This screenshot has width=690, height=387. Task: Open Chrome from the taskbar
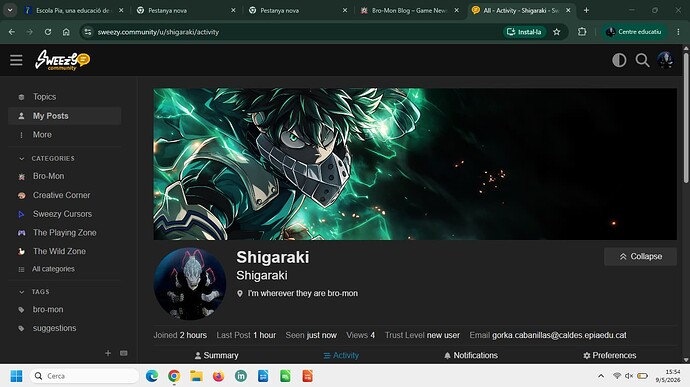(174, 376)
